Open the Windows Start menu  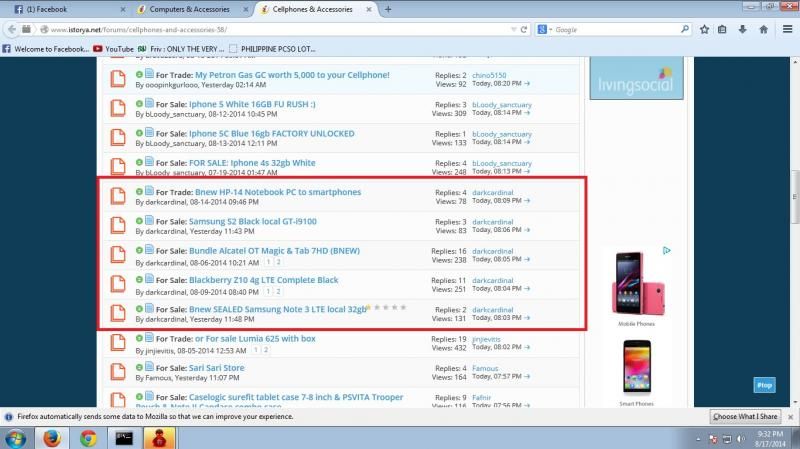click(17, 437)
